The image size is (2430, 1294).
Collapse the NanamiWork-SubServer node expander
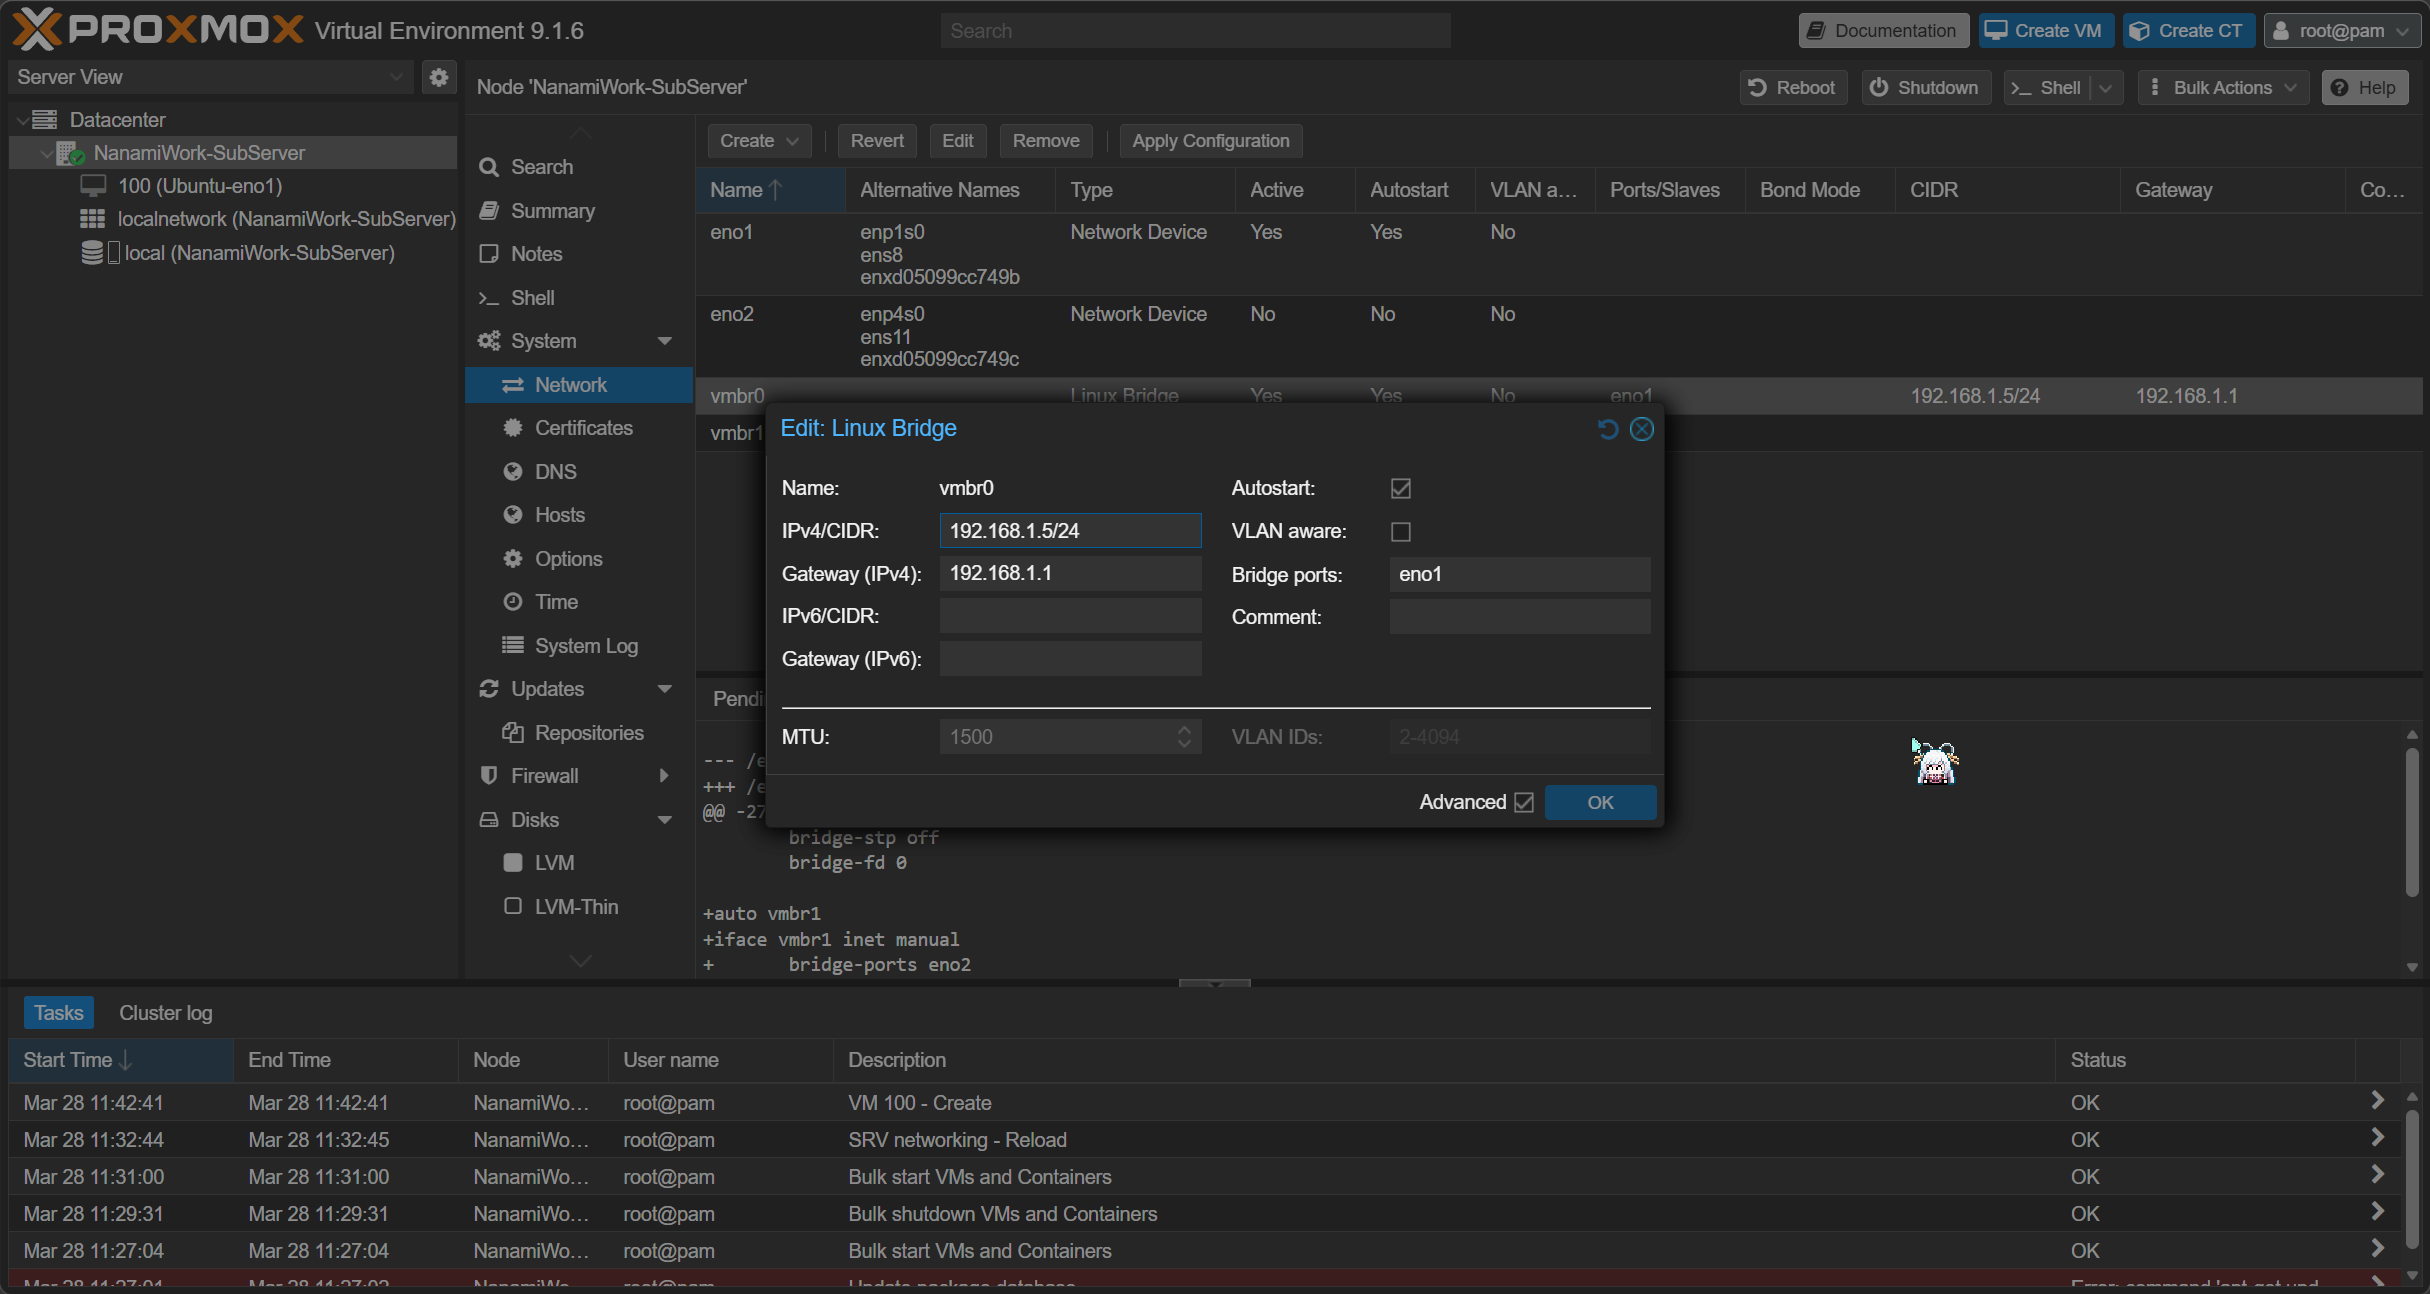coord(46,153)
